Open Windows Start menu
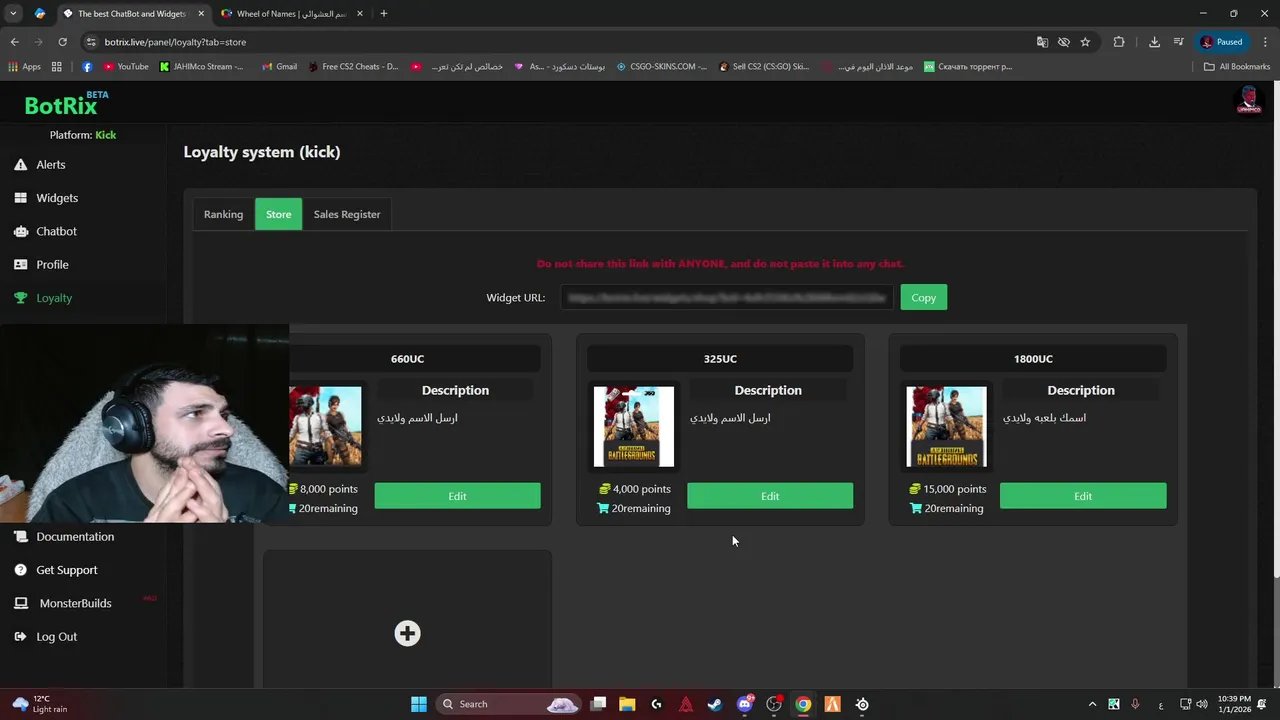Image resolution: width=1280 pixels, height=720 pixels. (x=419, y=704)
